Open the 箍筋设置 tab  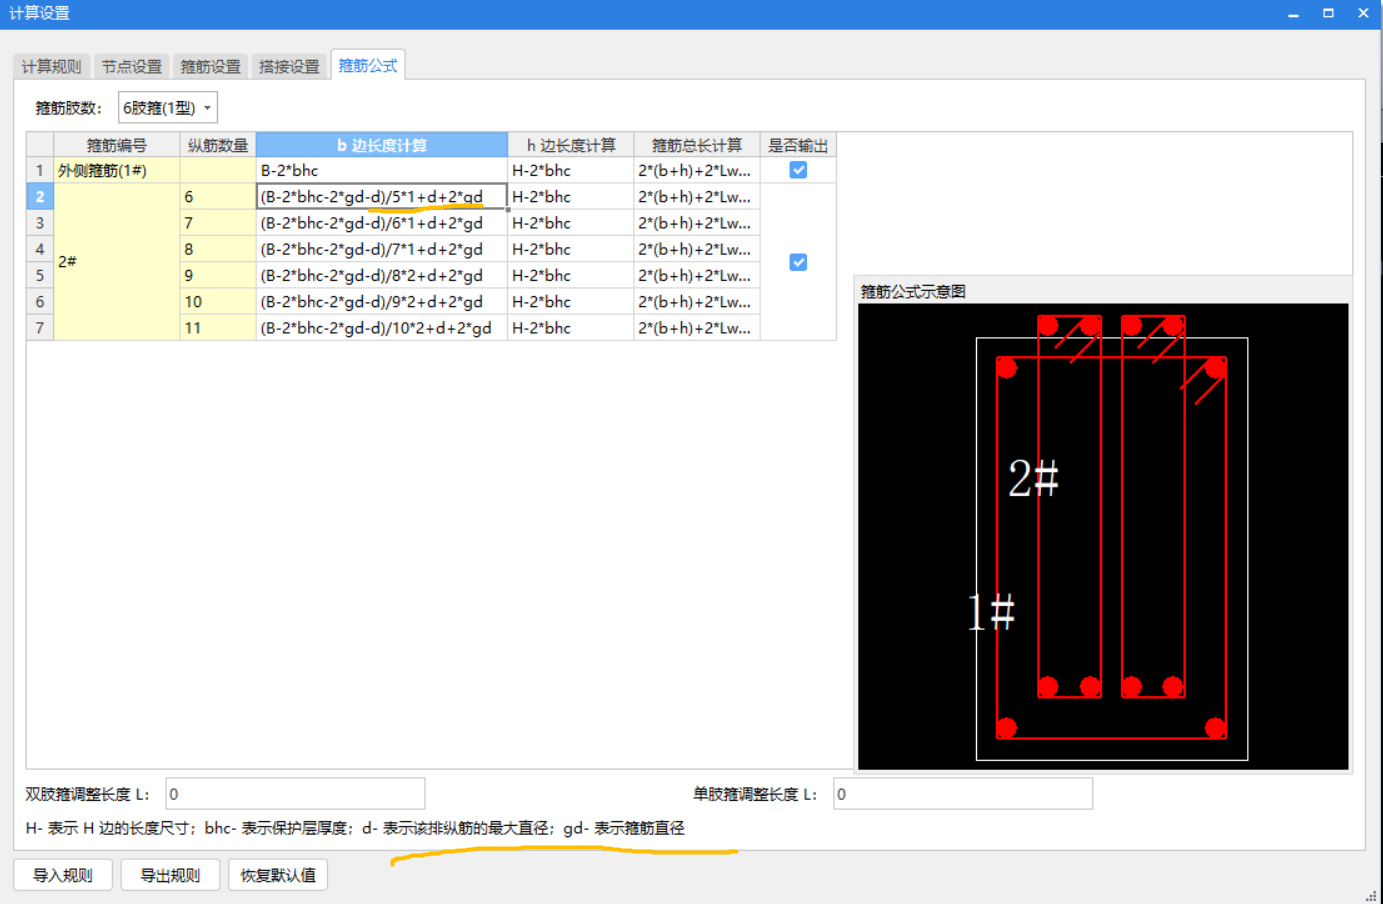coord(210,66)
